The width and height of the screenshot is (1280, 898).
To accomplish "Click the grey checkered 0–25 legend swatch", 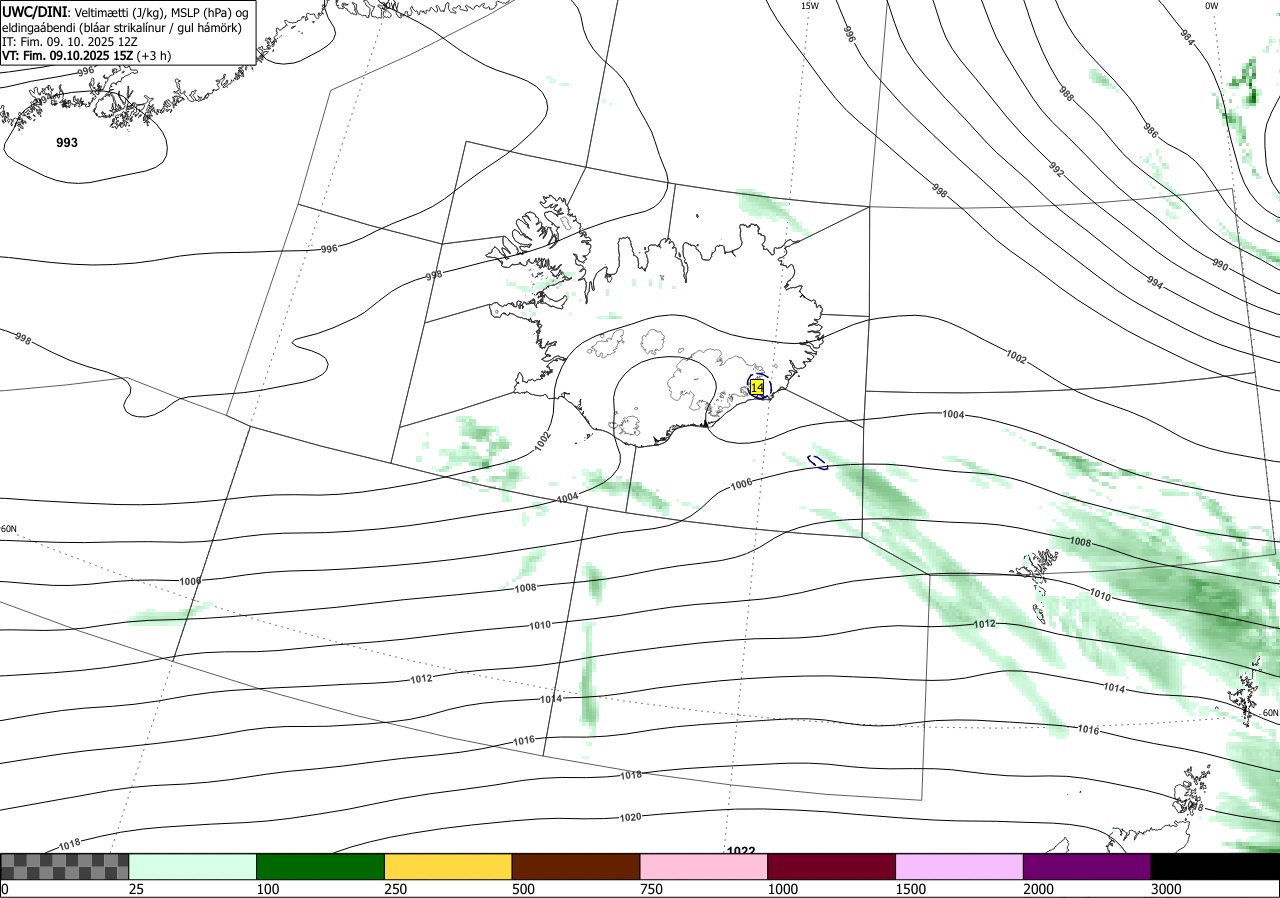I will point(65,866).
